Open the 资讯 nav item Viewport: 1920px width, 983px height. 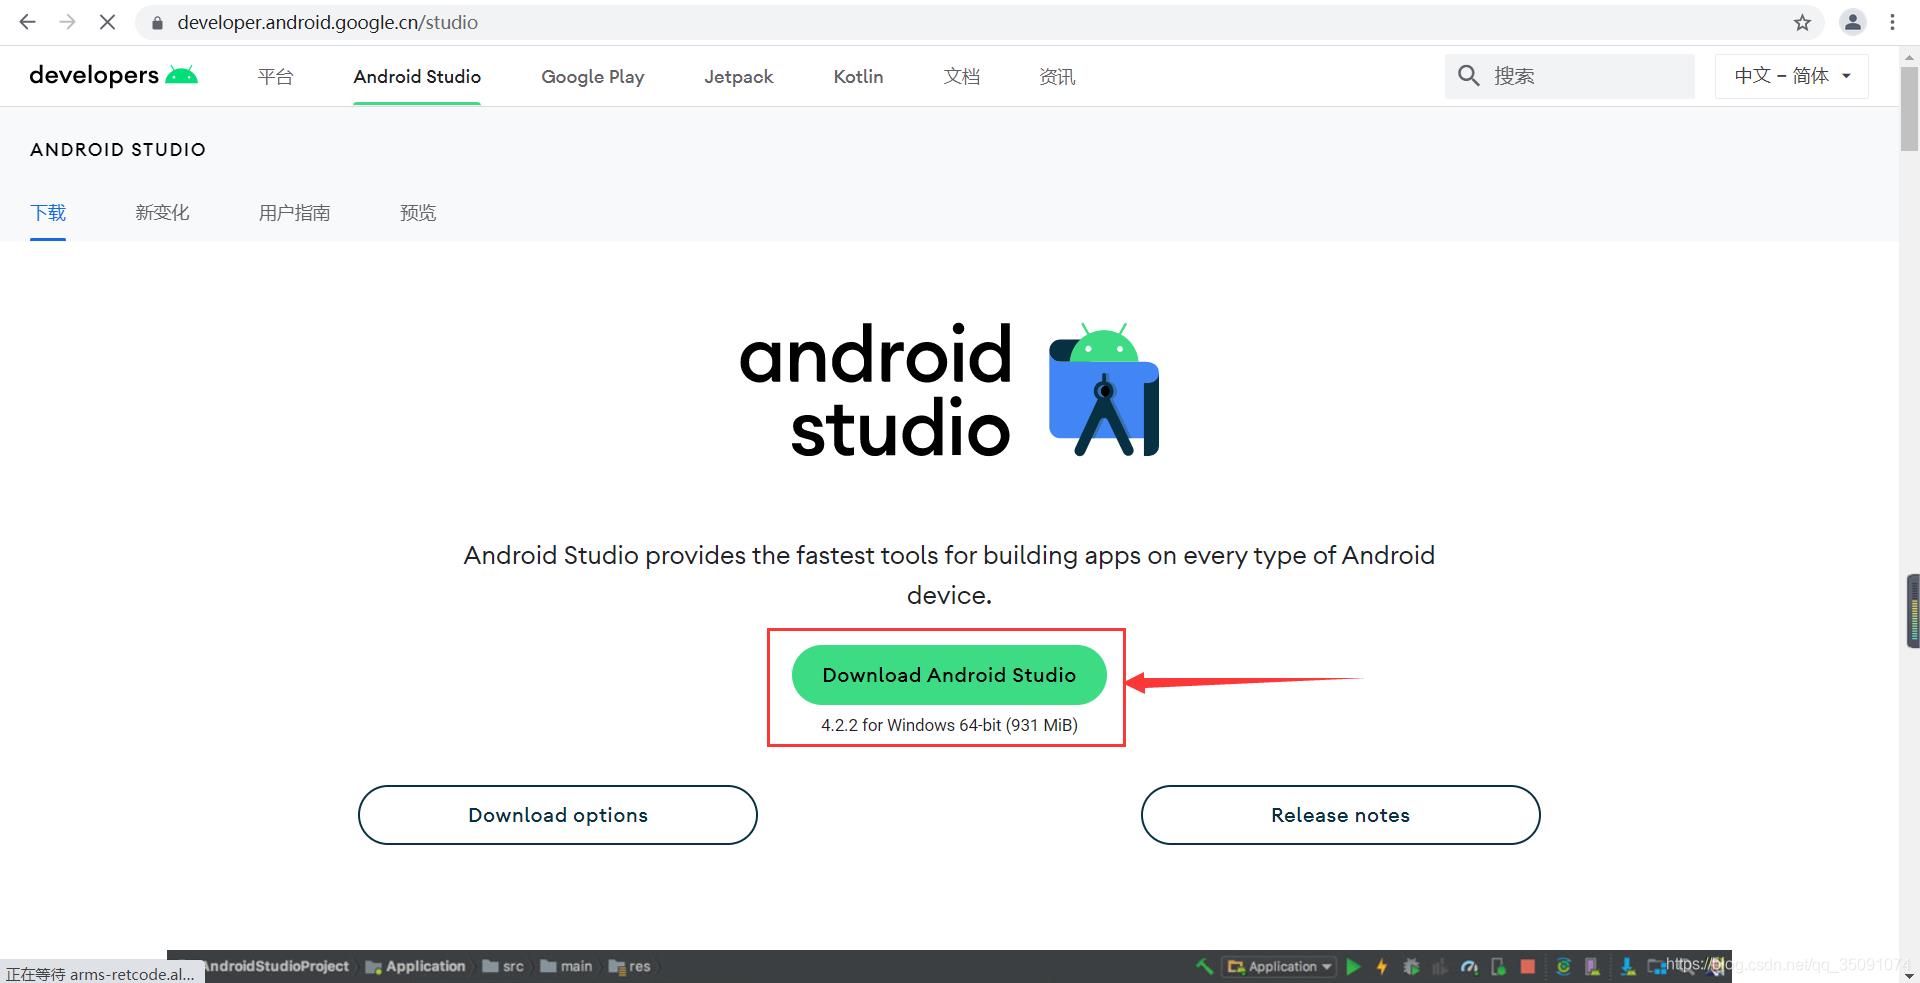click(1057, 76)
